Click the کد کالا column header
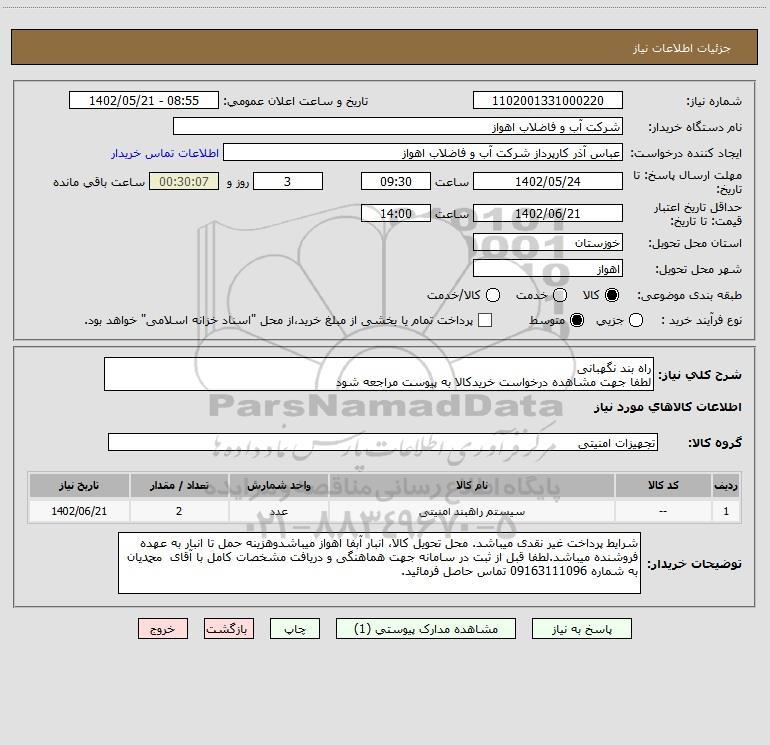Viewport: 770px width, 745px height. tap(663, 485)
